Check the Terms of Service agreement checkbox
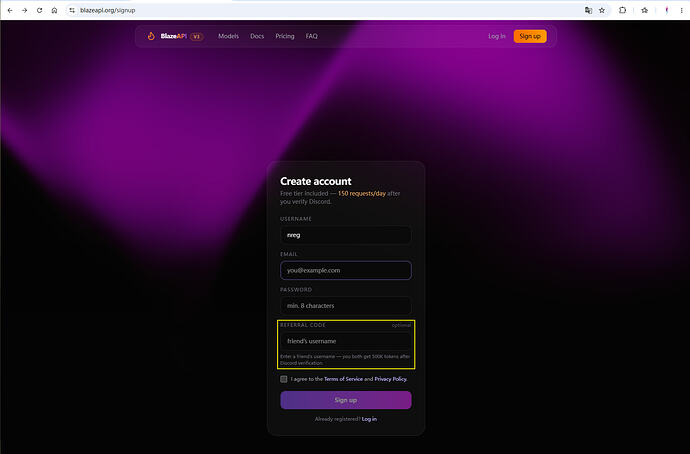The width and height of the screenshot is (690, 454). (x=284, y=379)
